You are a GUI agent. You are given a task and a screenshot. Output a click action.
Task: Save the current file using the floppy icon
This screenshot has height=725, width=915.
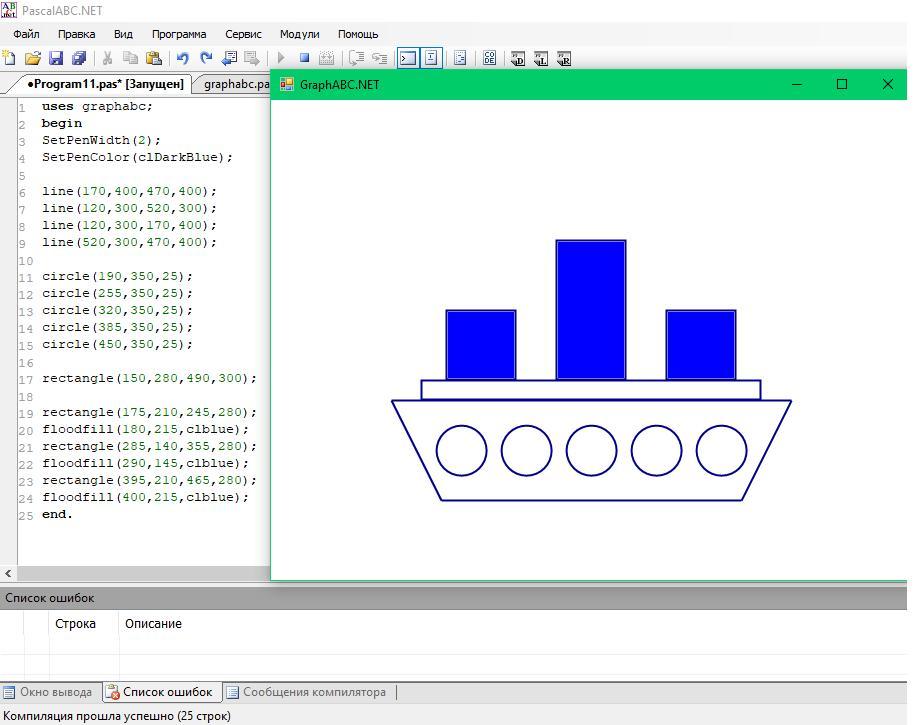55,58
